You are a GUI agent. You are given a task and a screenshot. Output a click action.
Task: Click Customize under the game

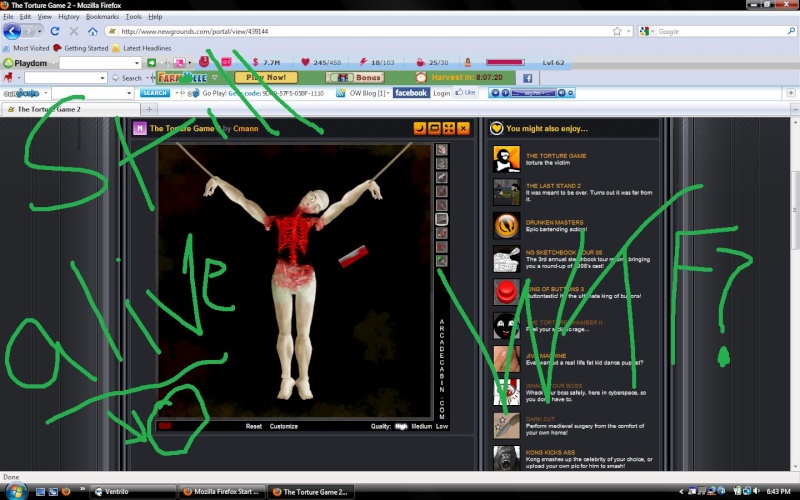[284, 427]
